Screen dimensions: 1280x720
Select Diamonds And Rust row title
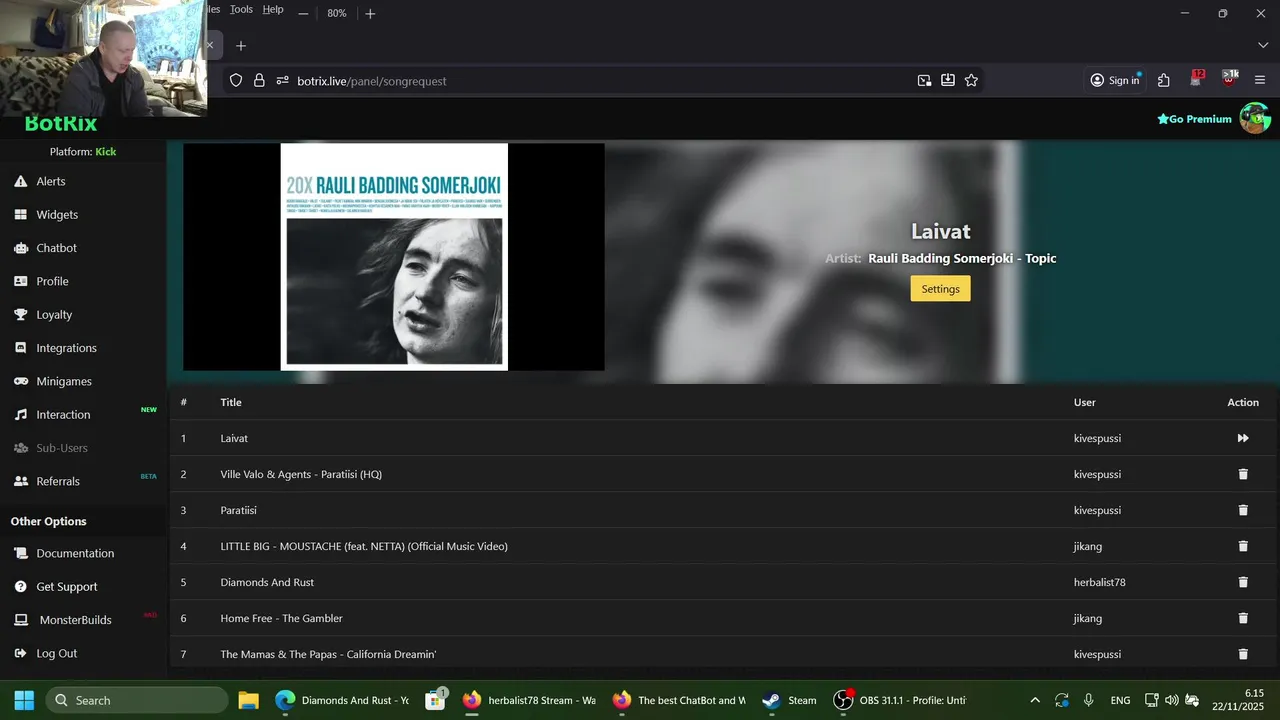(x=267, y=582)
